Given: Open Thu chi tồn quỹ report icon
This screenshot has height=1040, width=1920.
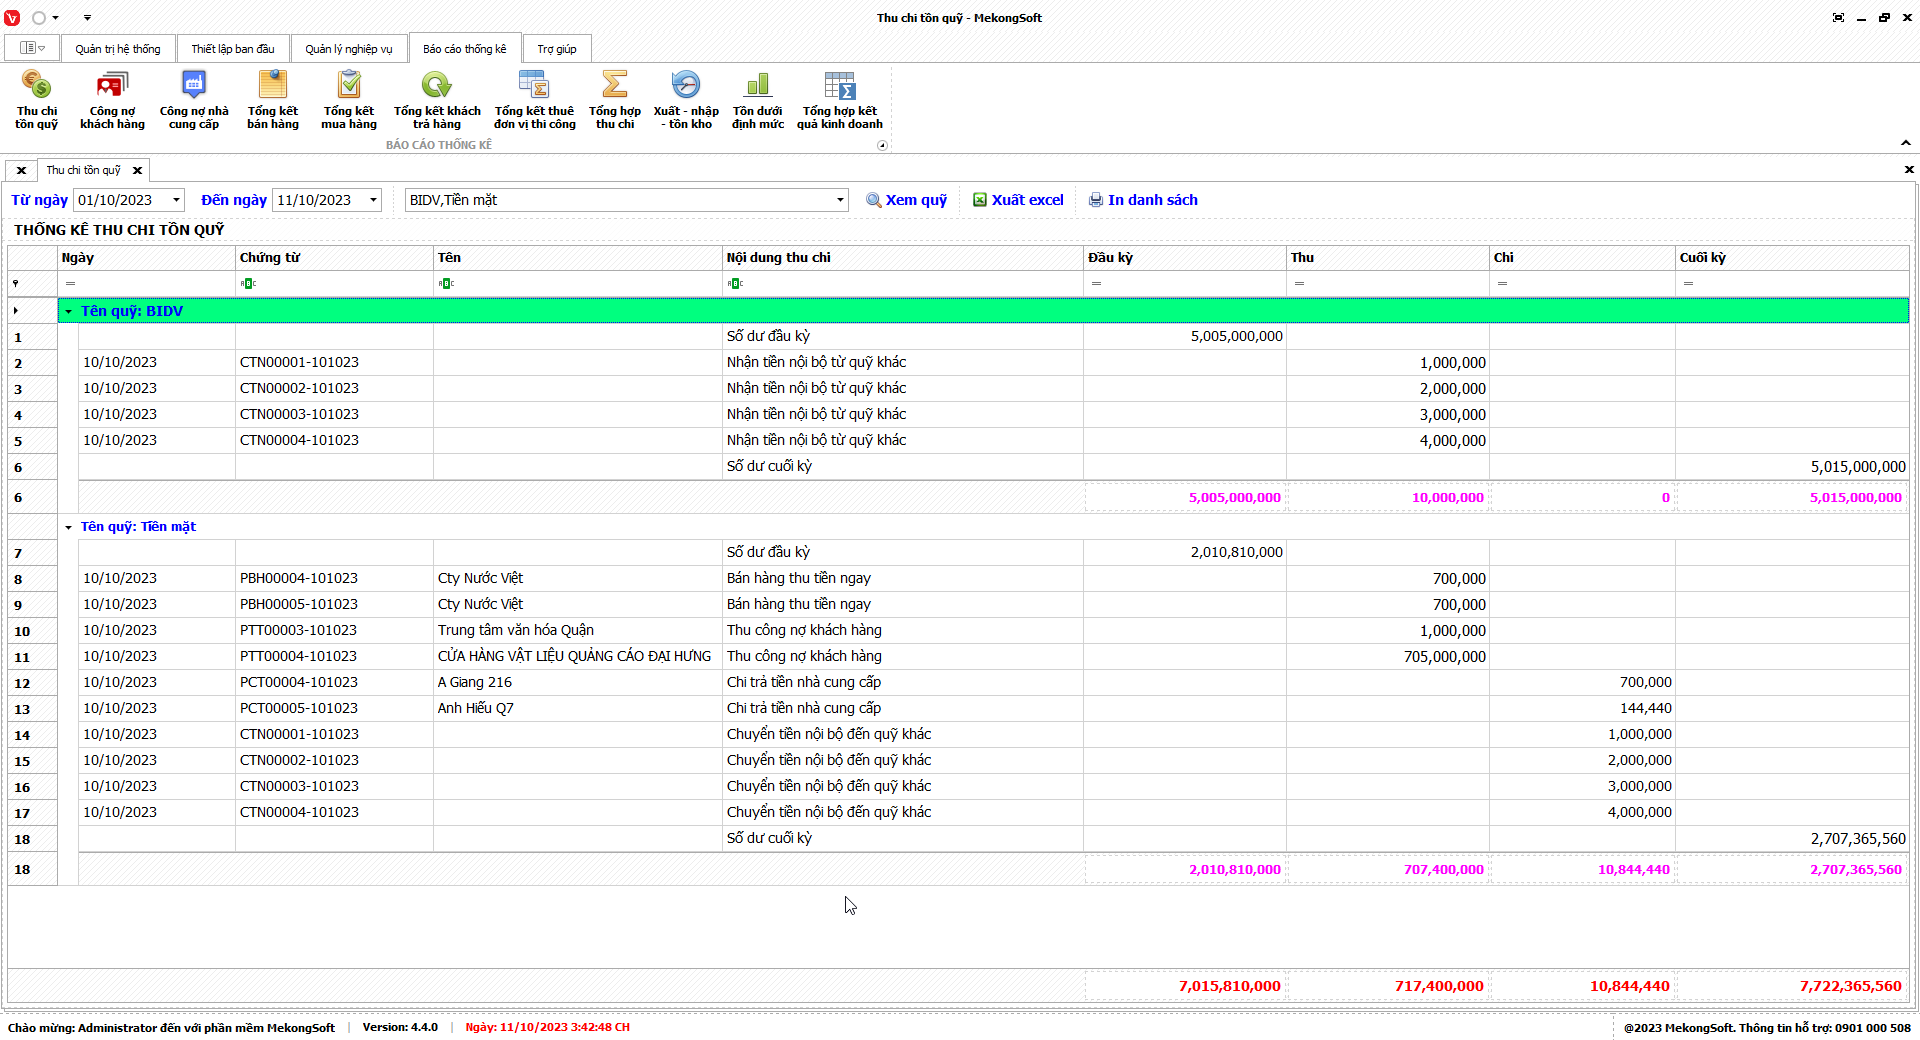Looking at the screenshot, I should 37,97.
